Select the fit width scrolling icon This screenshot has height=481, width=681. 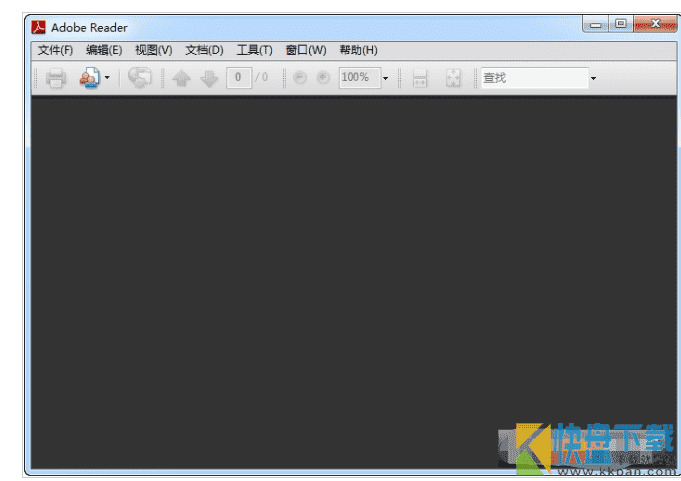point(420,79)
